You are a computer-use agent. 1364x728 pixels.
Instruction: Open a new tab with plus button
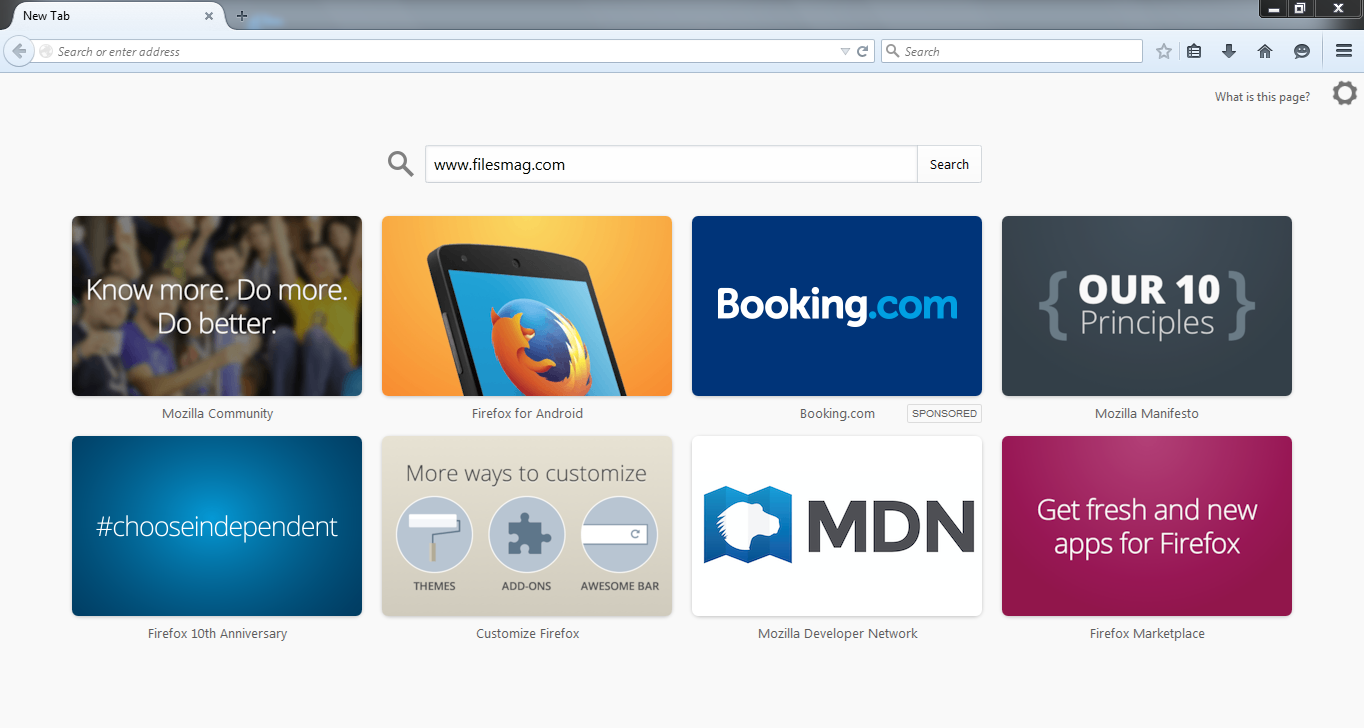tap(242, 16)
